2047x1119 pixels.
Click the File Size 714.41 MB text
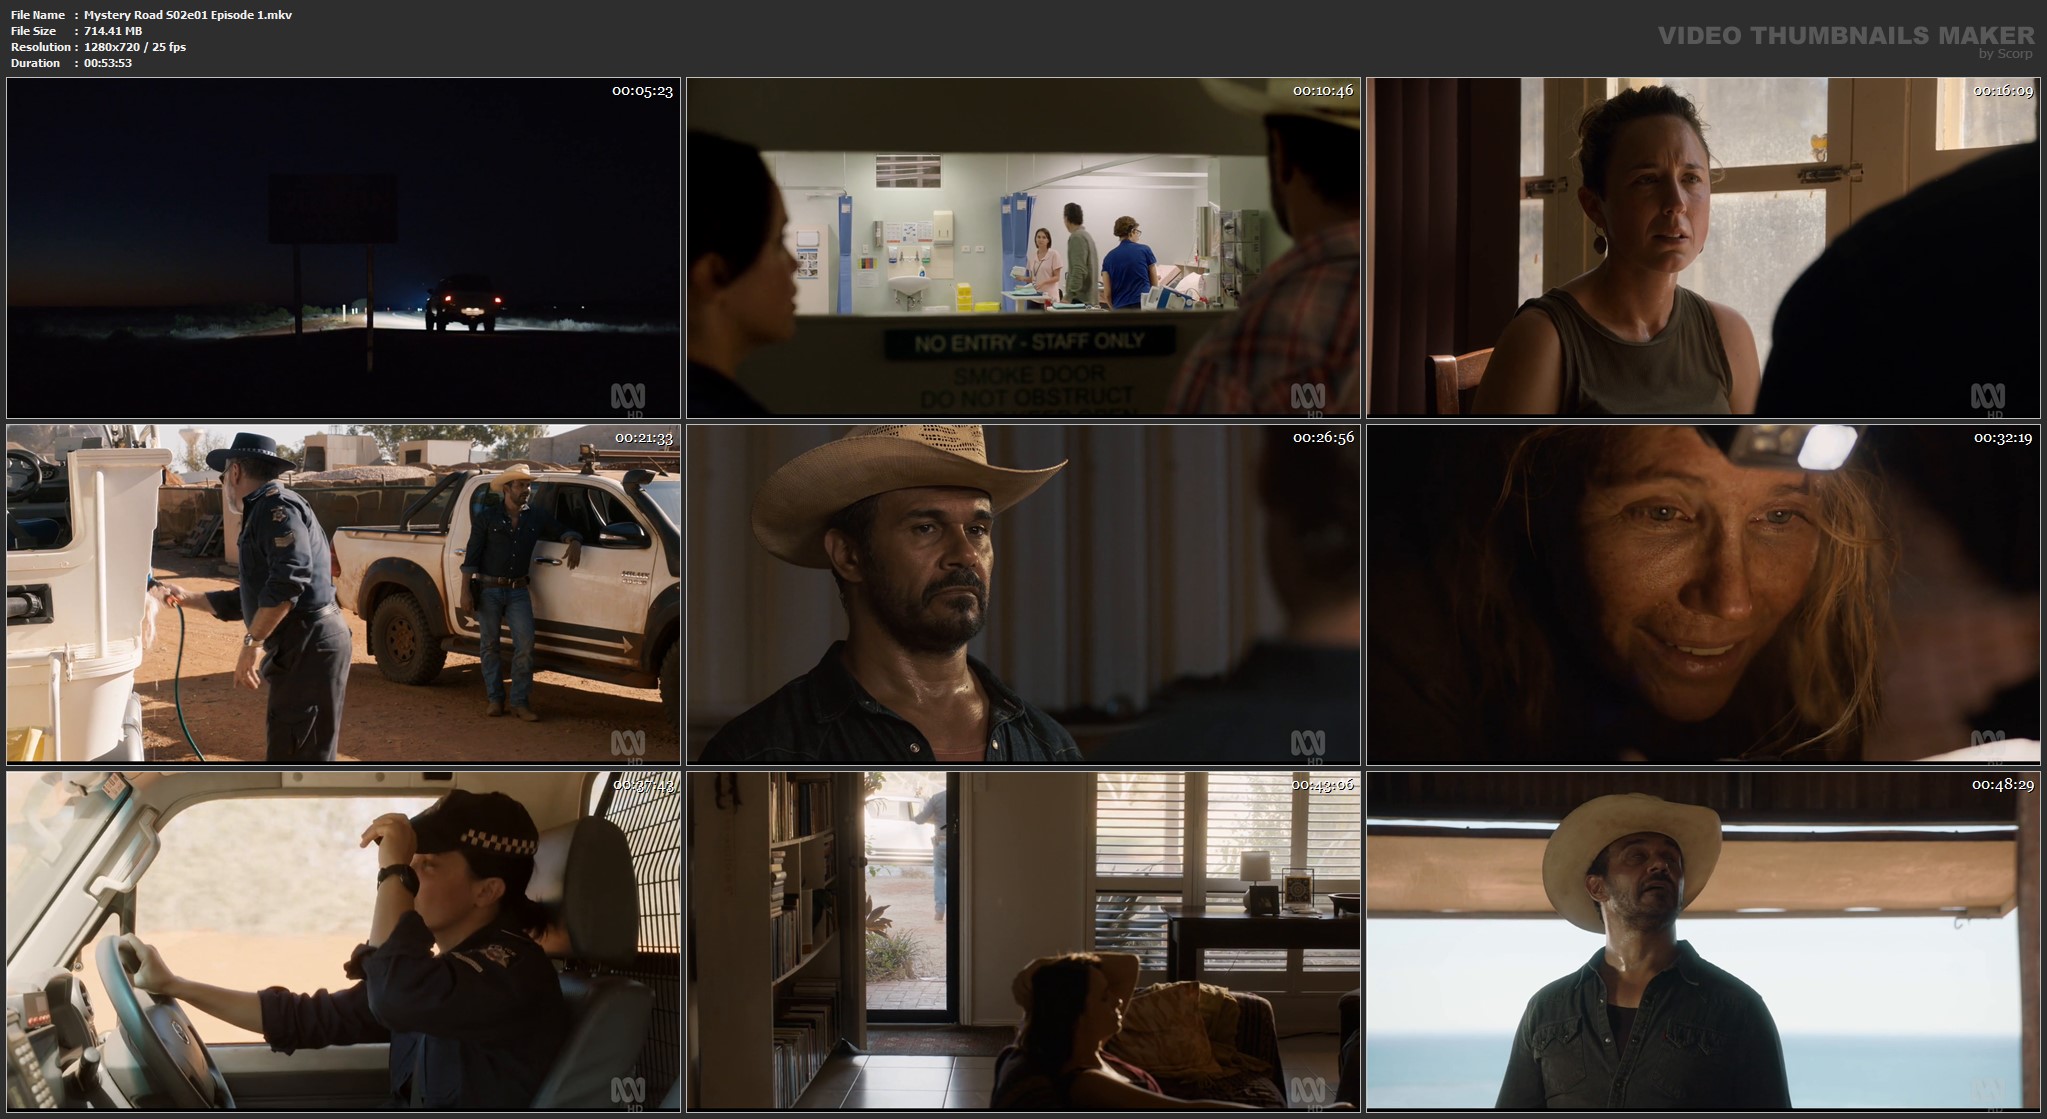coord(113,31)
